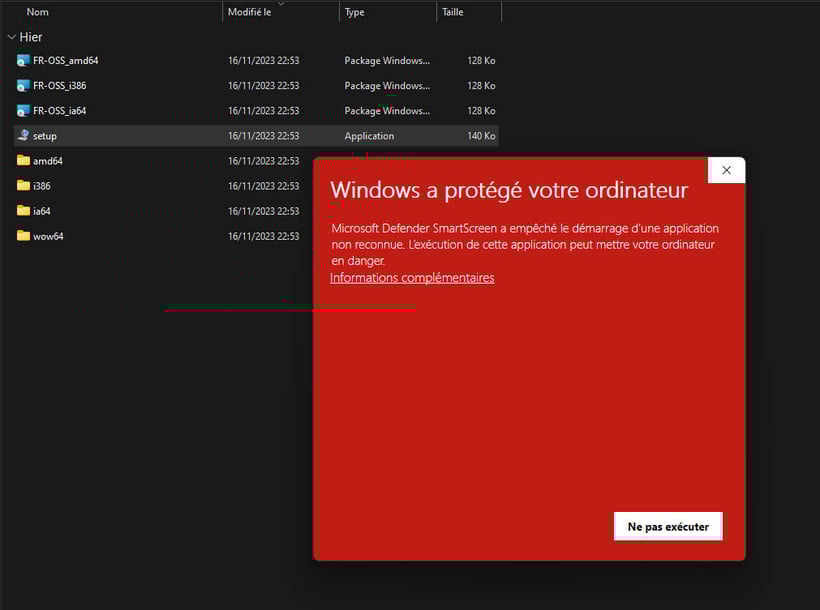The width and height of the screenshot is (820, 610).
Task: Click Package Windows type of FR-OSS_ia64
Action: pyautogui.click(x=387, y=111)
